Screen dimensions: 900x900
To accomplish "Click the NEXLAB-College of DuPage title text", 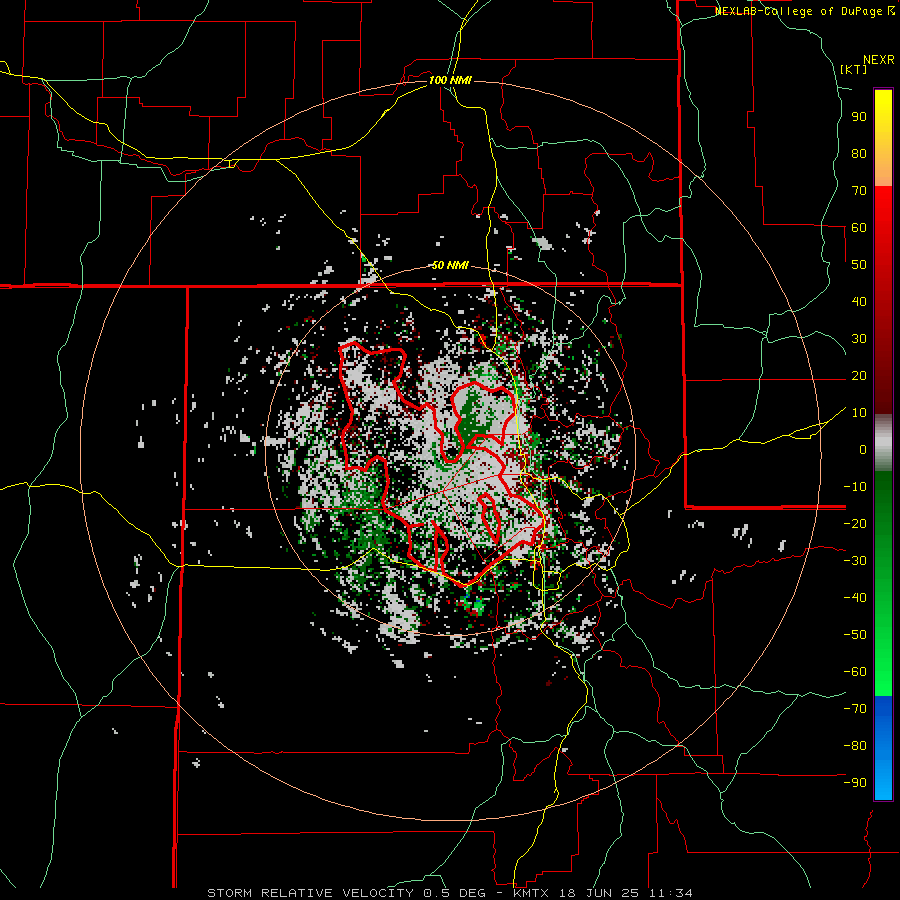I will [805, 11].
